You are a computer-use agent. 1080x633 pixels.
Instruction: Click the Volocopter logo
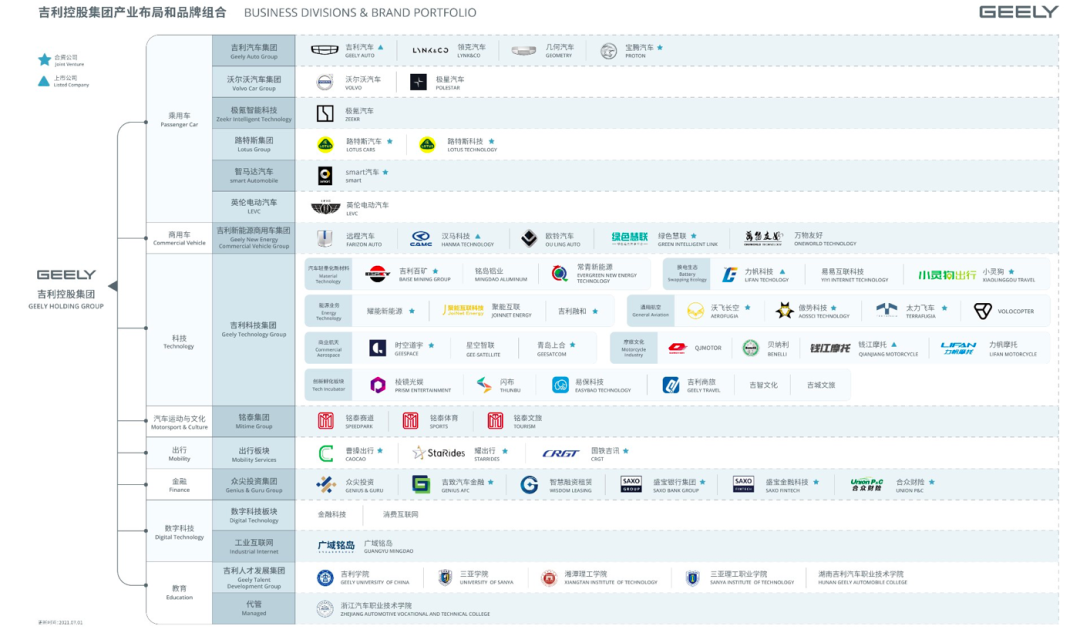point(983,311)
